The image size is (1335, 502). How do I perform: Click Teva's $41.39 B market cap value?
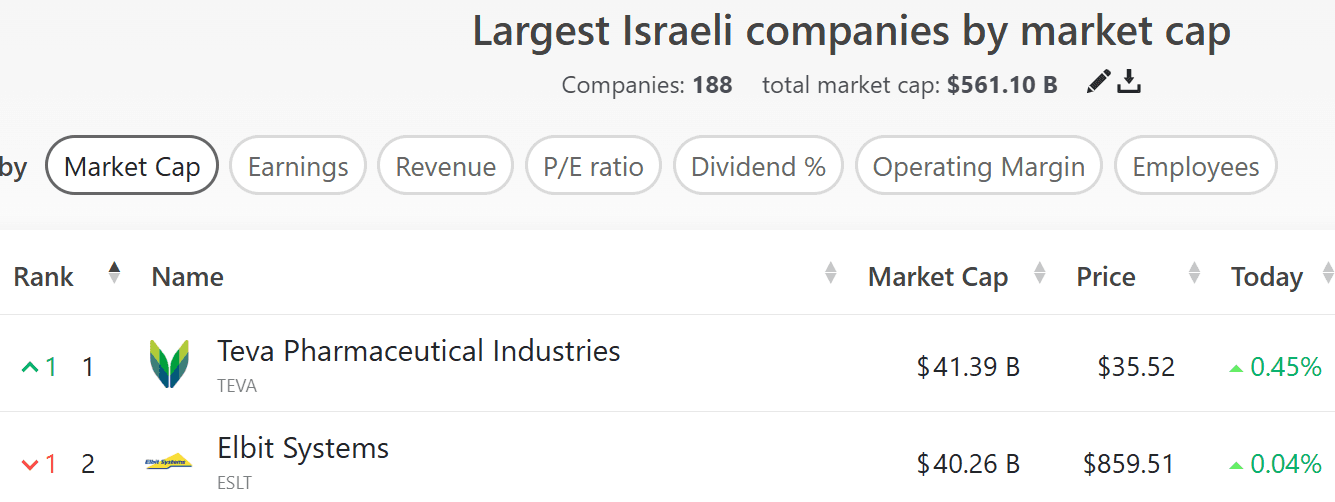point(968,367)
